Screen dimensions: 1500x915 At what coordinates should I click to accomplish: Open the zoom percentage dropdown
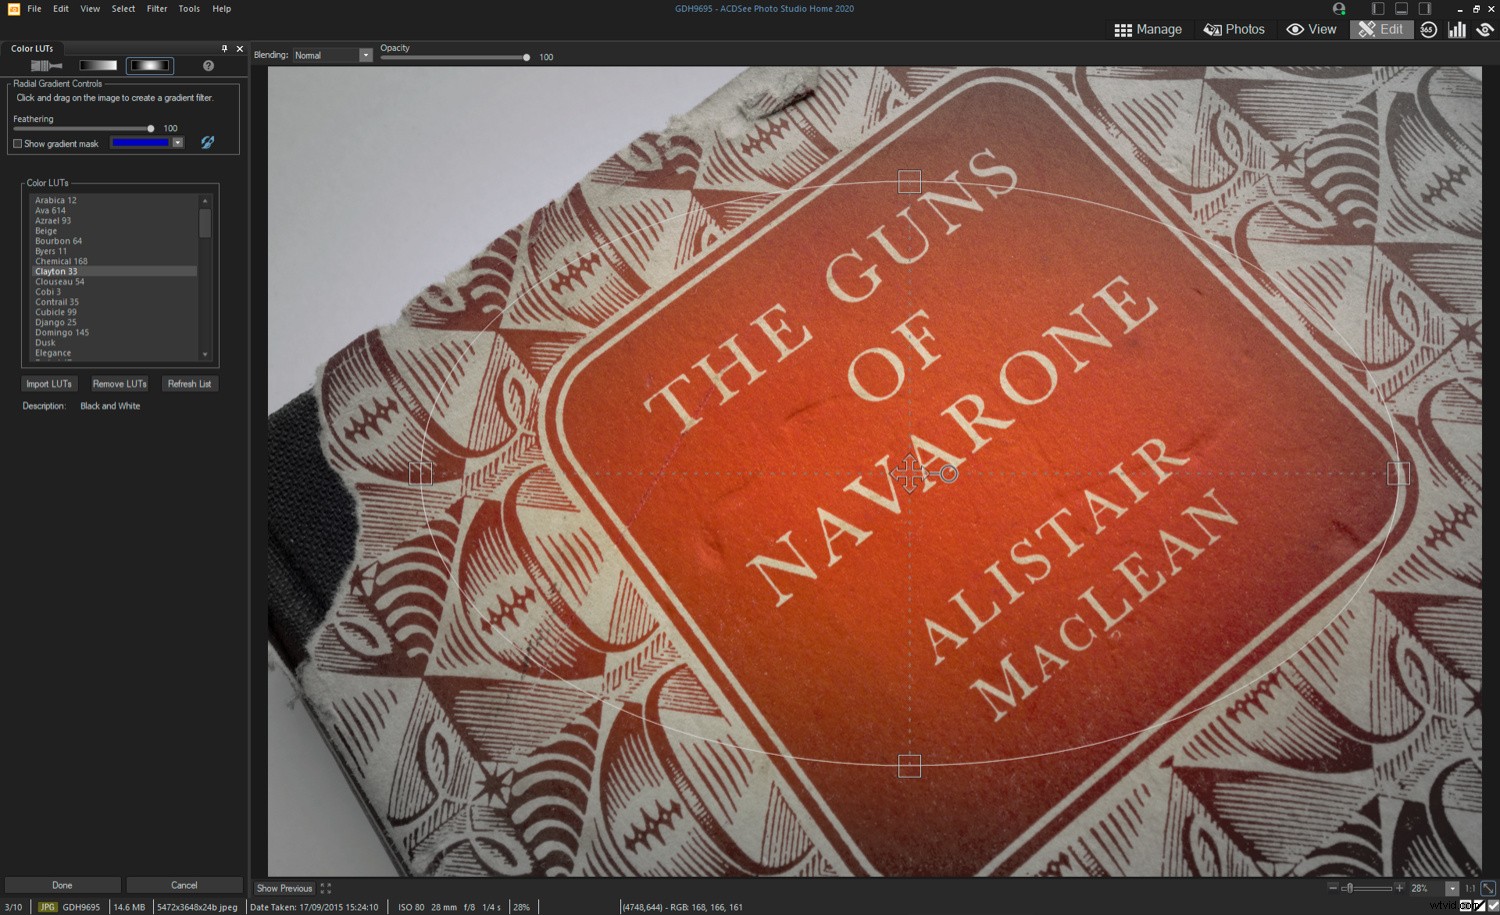coord(1452,888)
